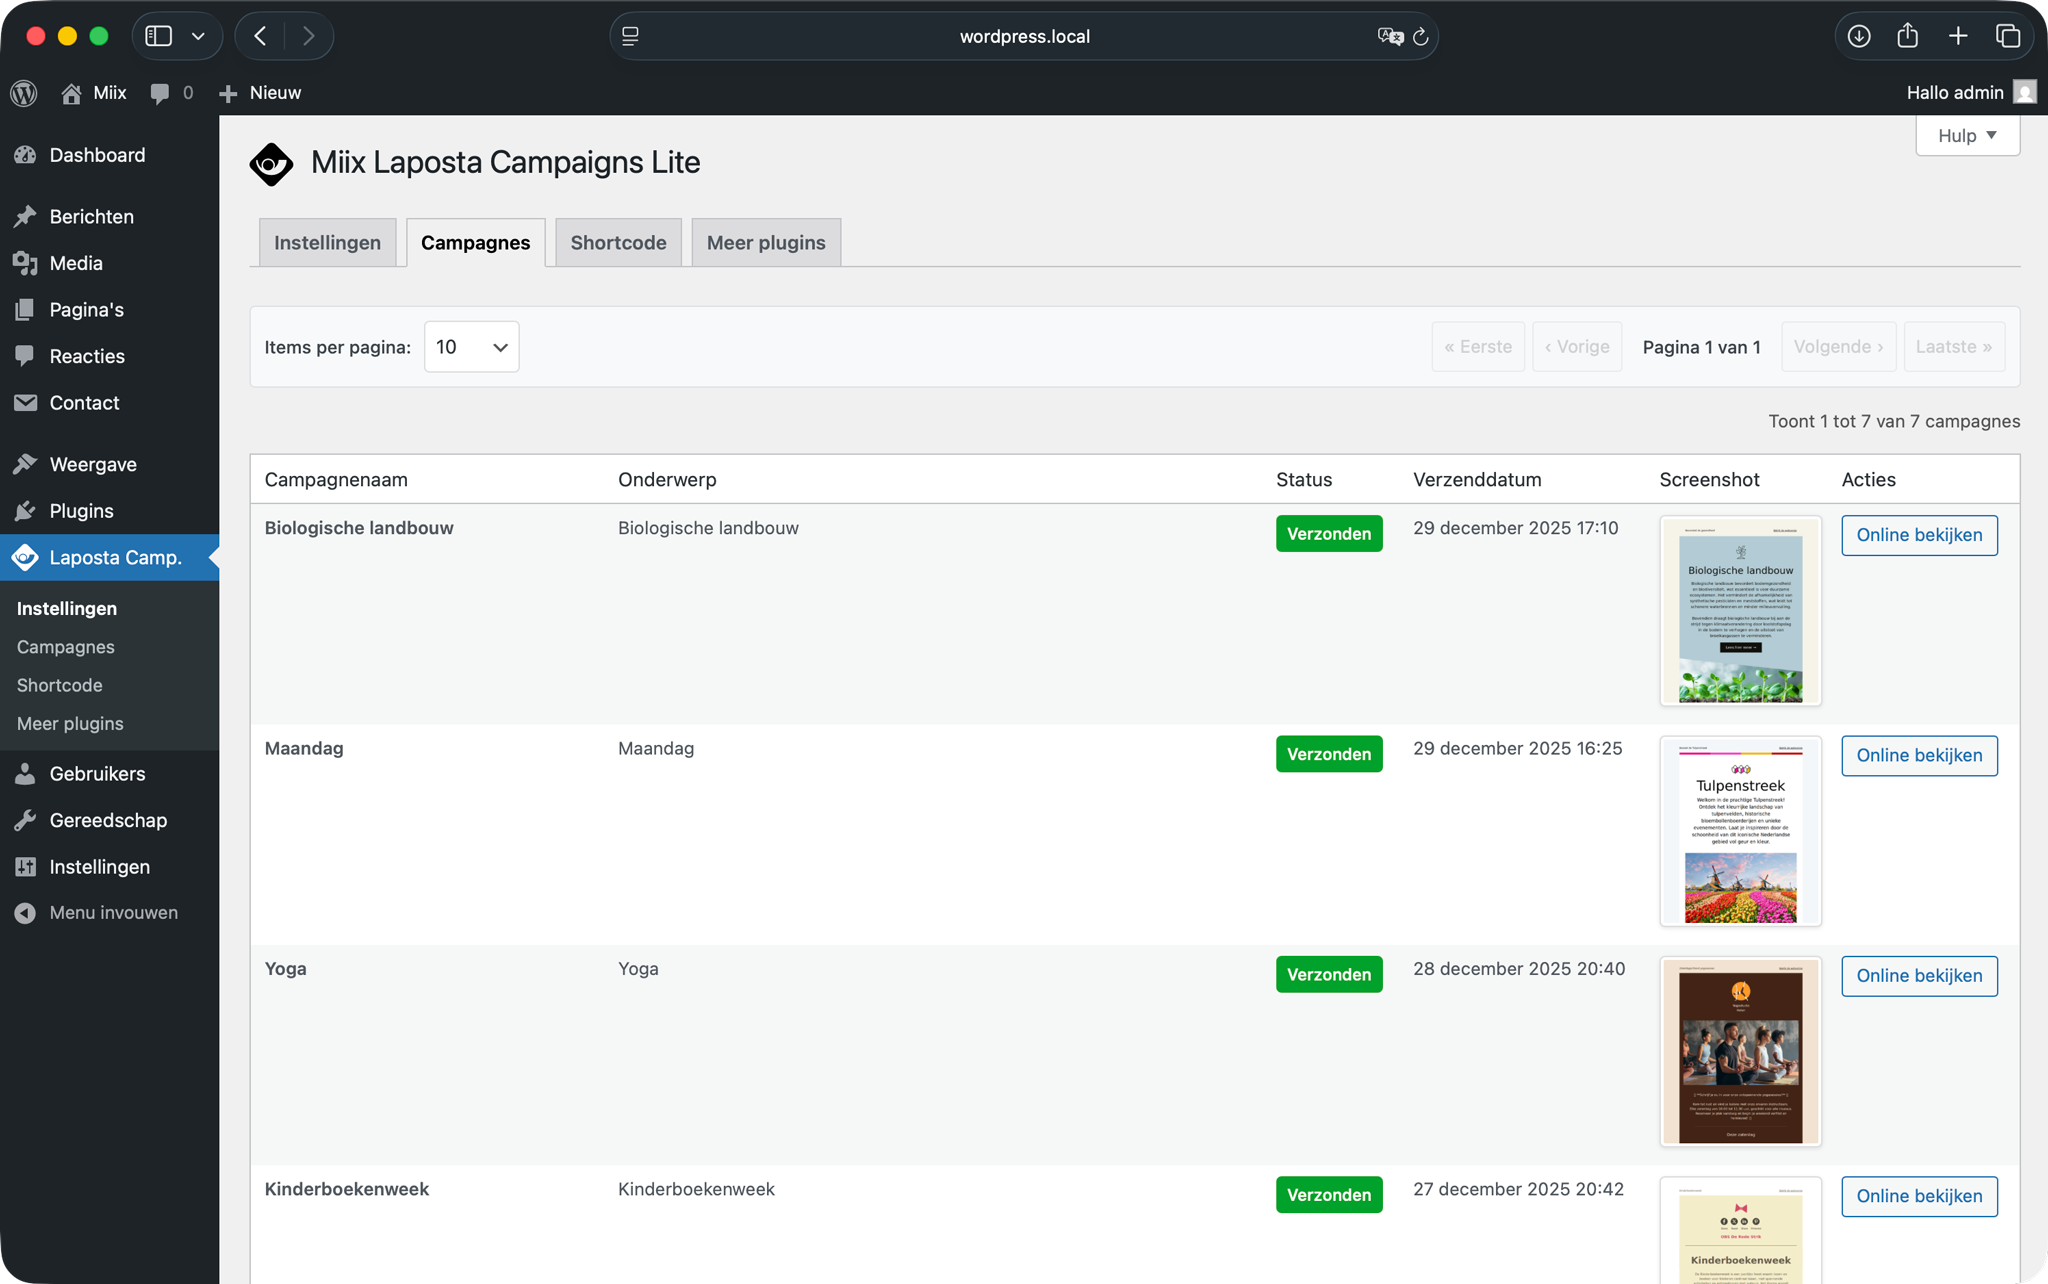The width and height of the screenshot is (2048, 1284).
Task: Select the Gereedschap tools icon
Action: (x=26, y=820)
